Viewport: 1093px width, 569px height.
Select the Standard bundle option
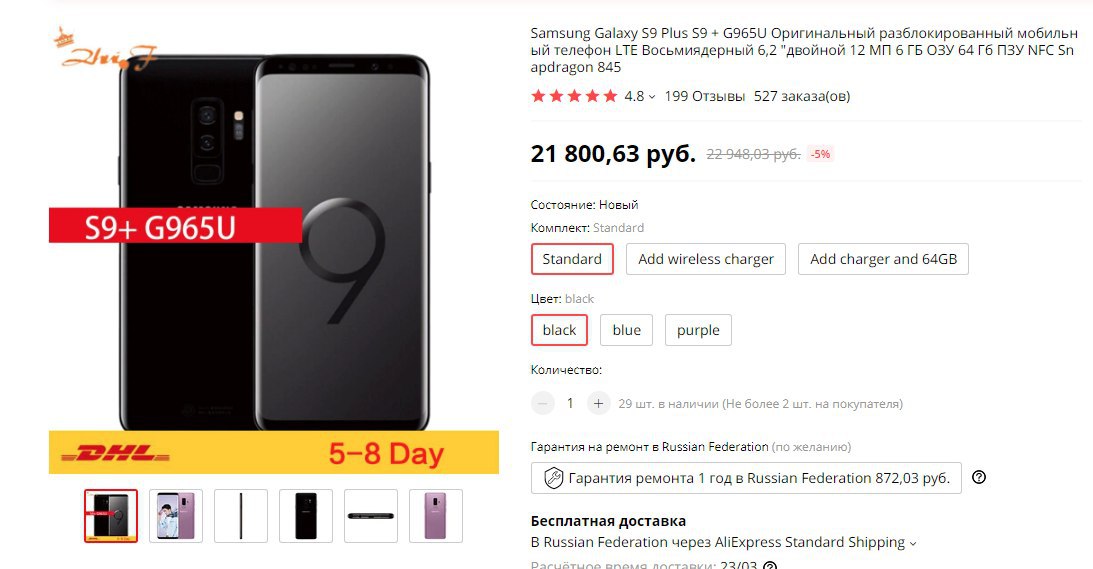572,259
